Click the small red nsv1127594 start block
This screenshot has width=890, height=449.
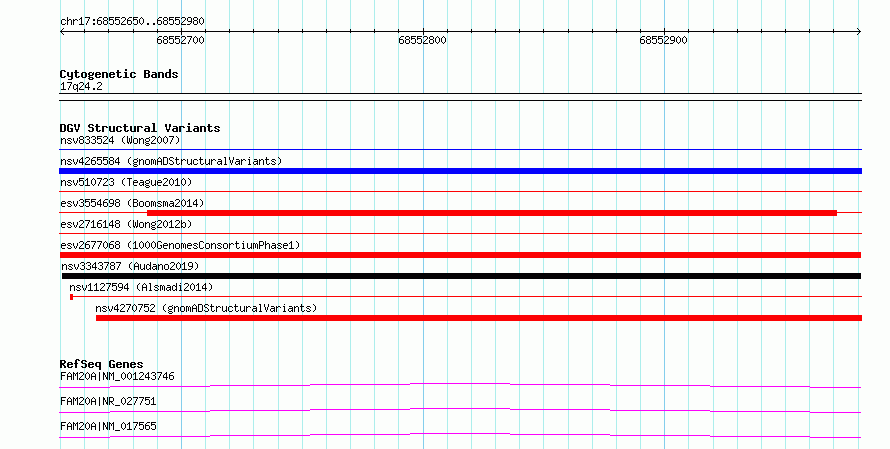[x=72, y=297]
